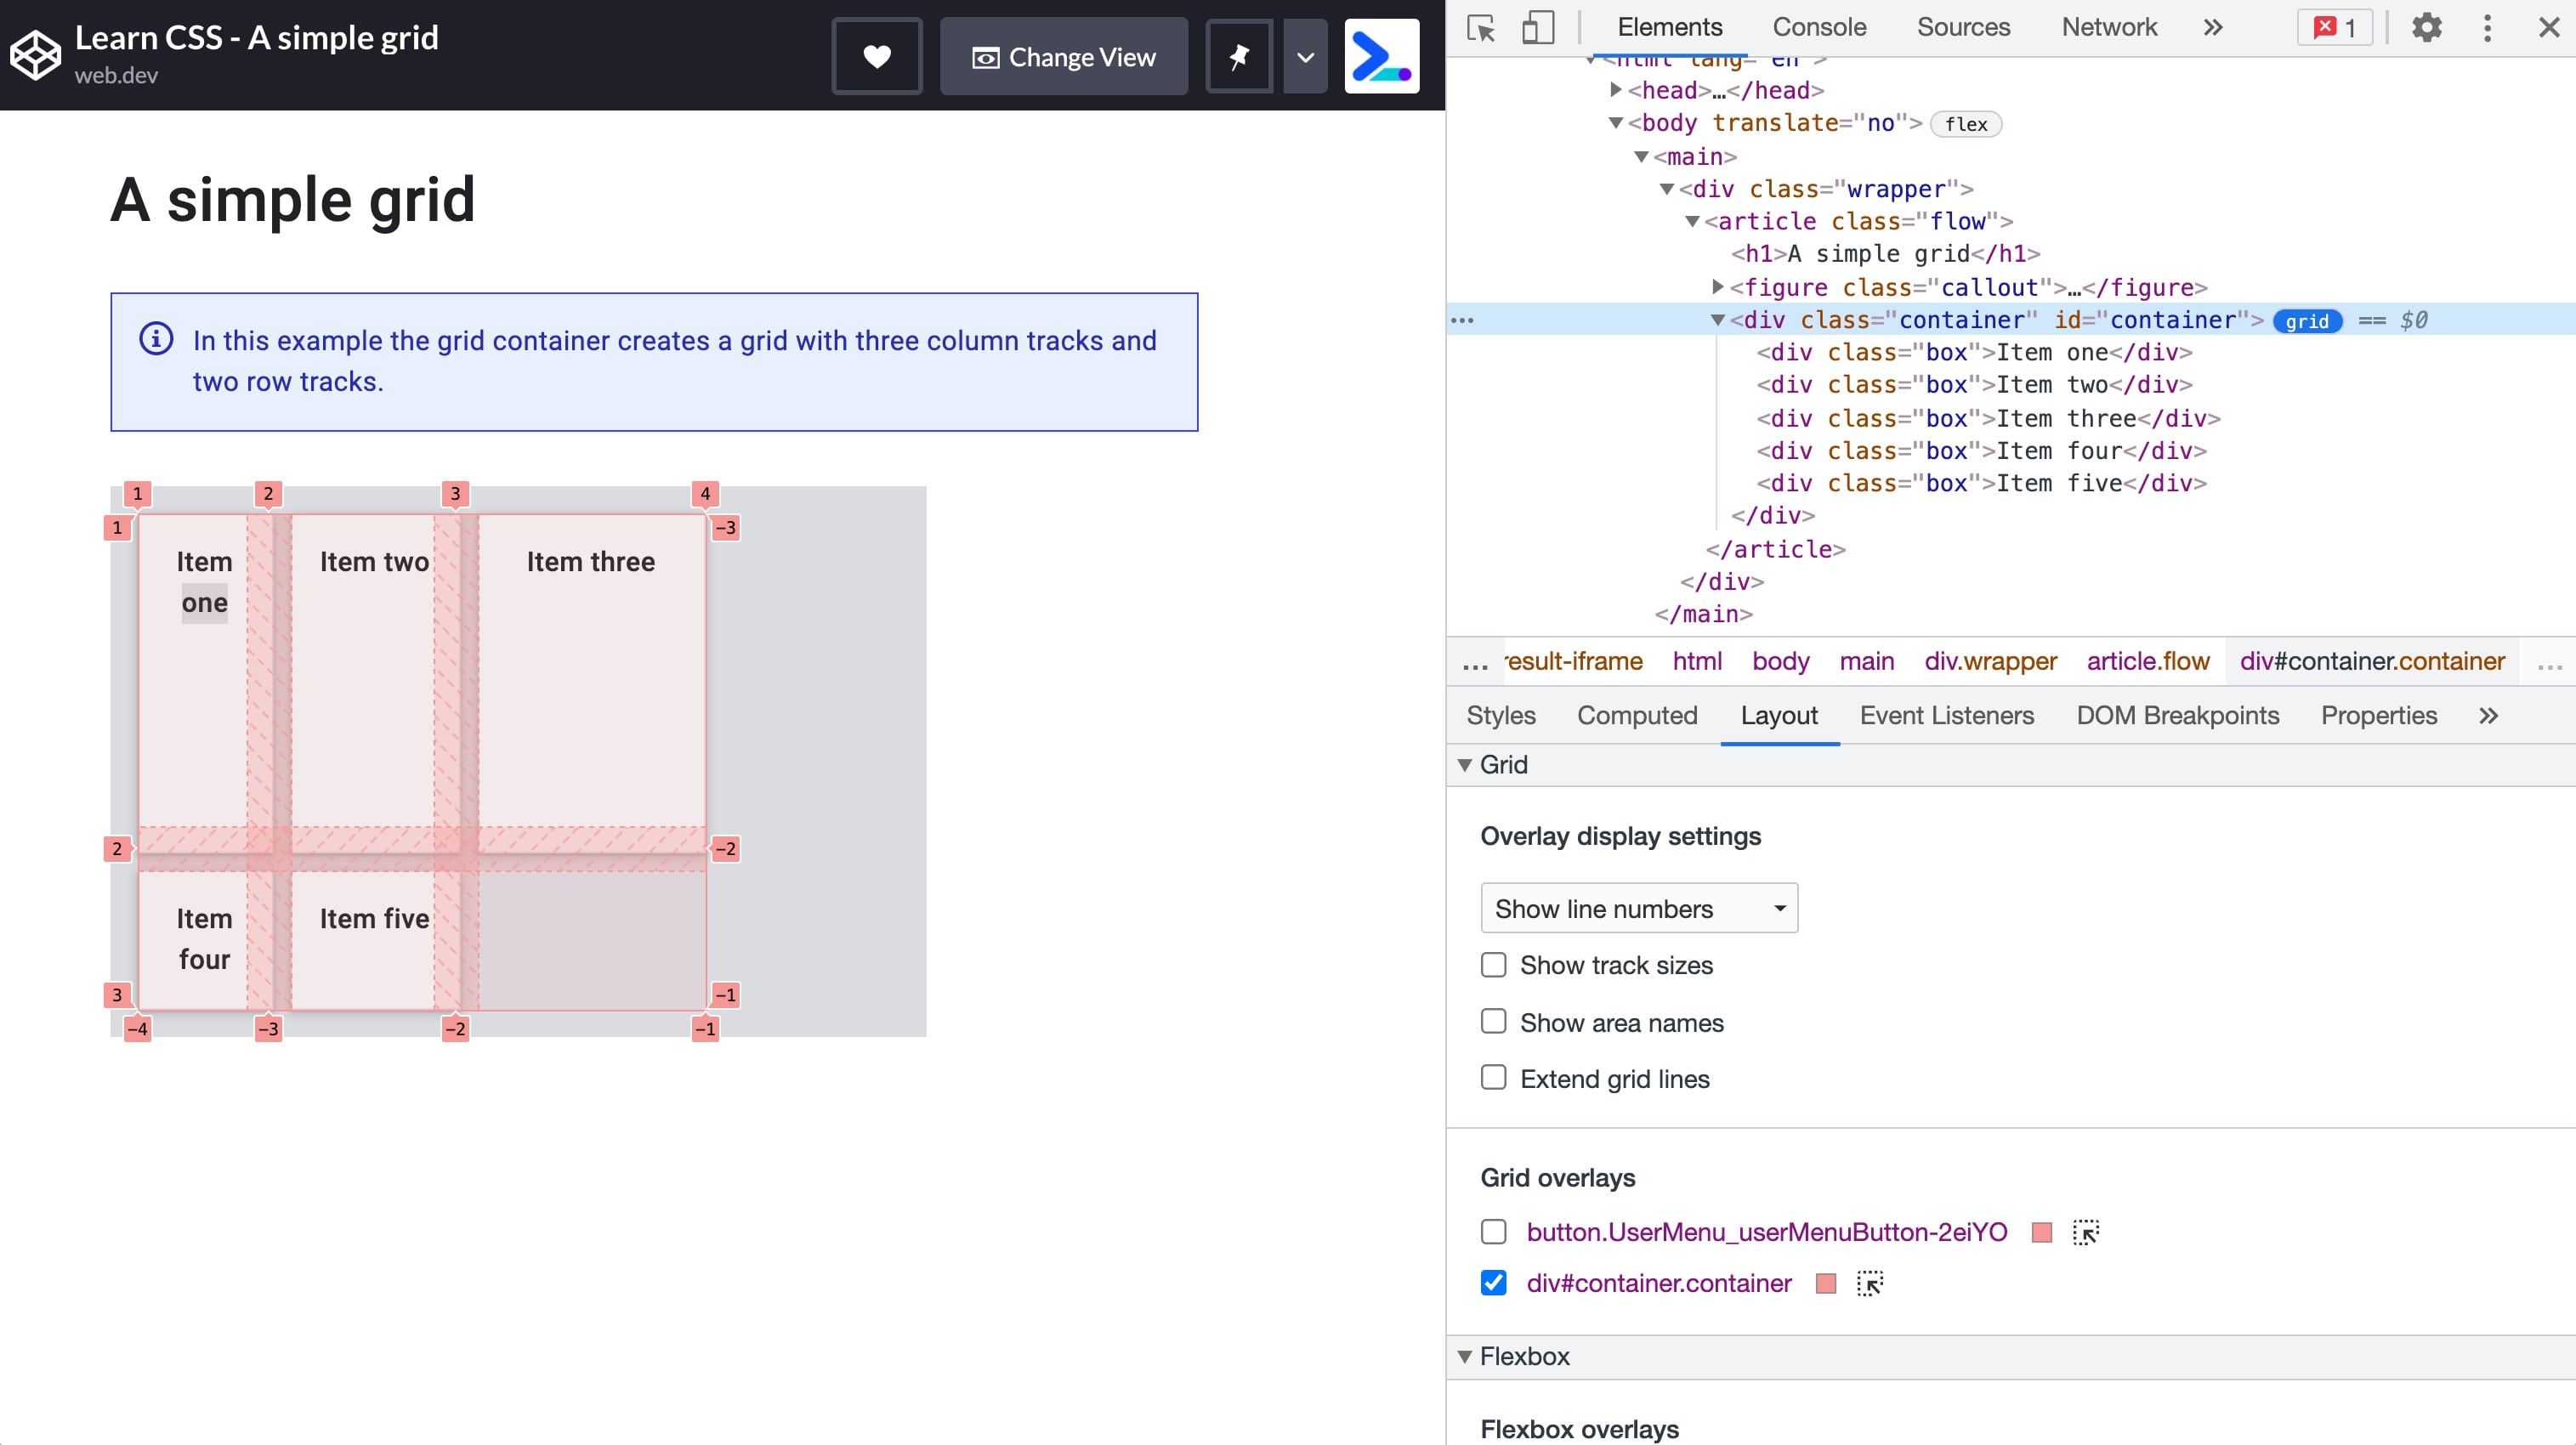Screen dimensions: 2576x1445
Task: Click the Change View button icon
Action: (984, 57)
